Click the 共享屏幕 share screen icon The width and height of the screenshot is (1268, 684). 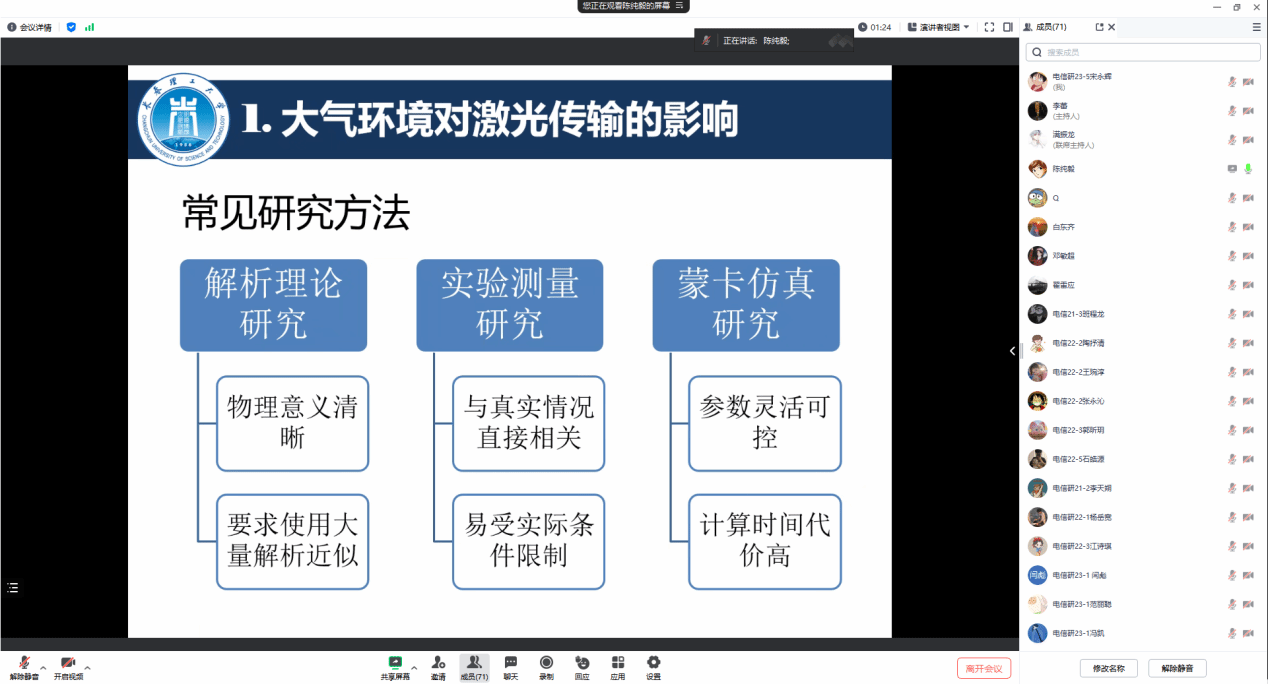[395, 666]
